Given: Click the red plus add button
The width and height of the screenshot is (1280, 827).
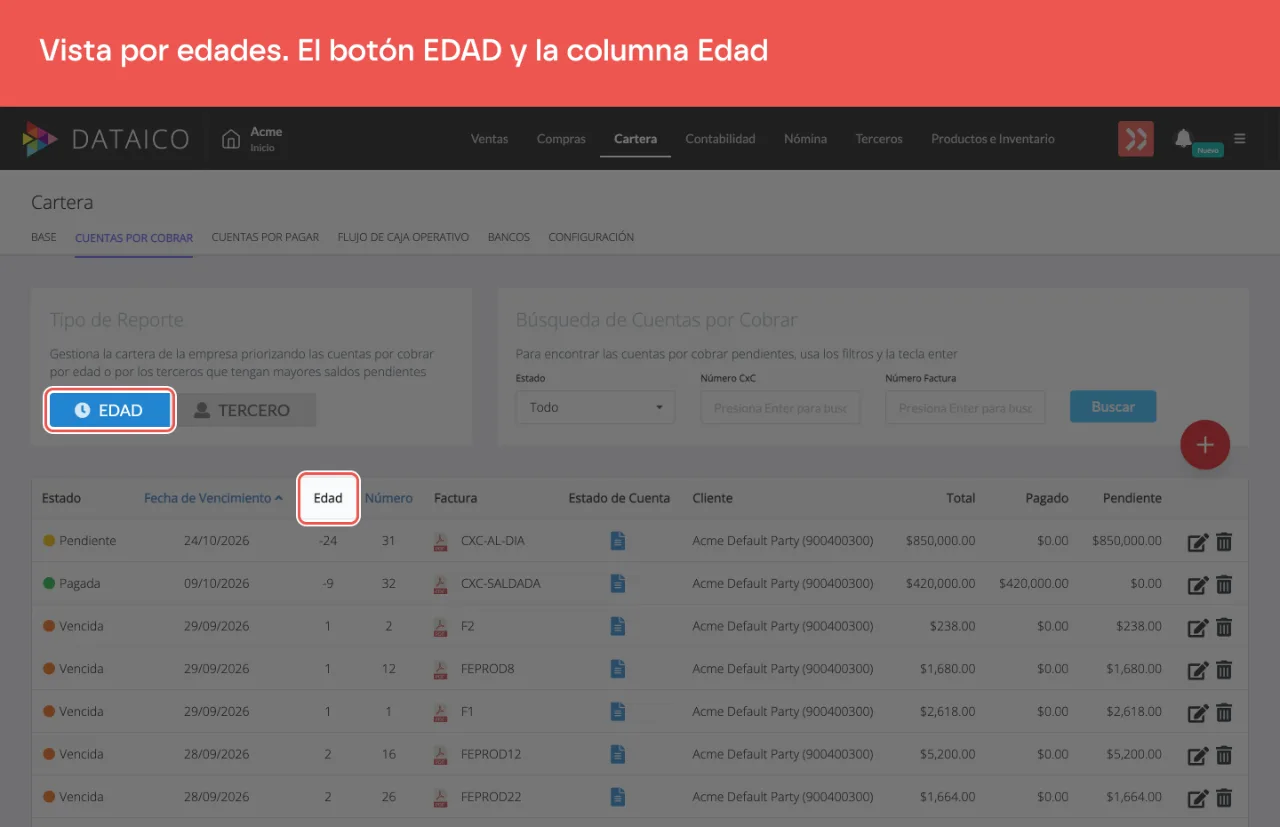Looking at the screenshot, I should (1205, 445).
